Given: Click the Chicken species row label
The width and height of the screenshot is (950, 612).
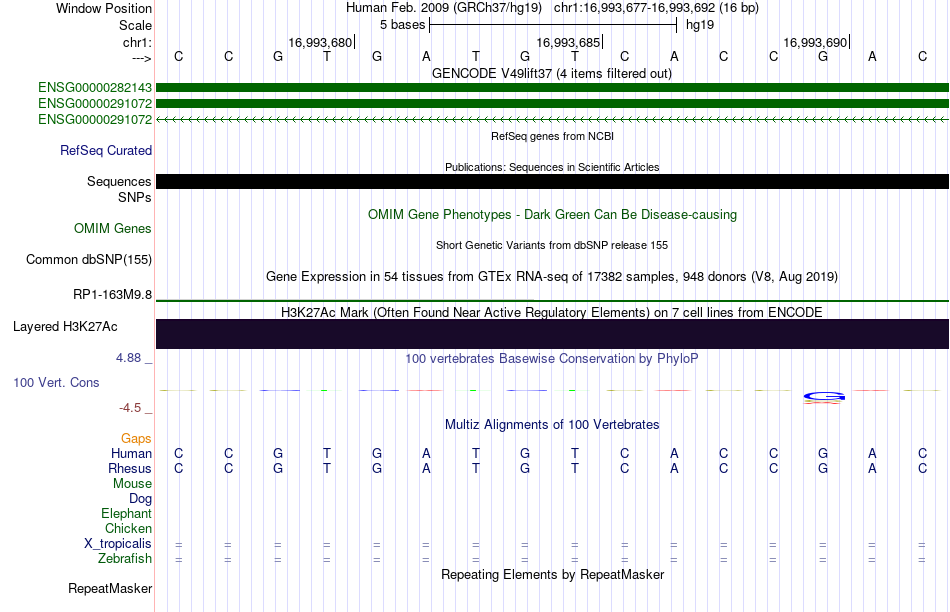Looking at the screenshot, I should (x=128, y=528).
